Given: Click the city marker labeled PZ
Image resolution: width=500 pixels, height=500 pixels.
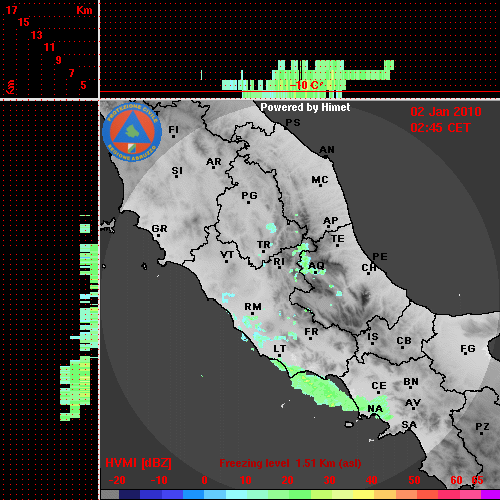Looking at the screenshot, I should pos(482,428).
